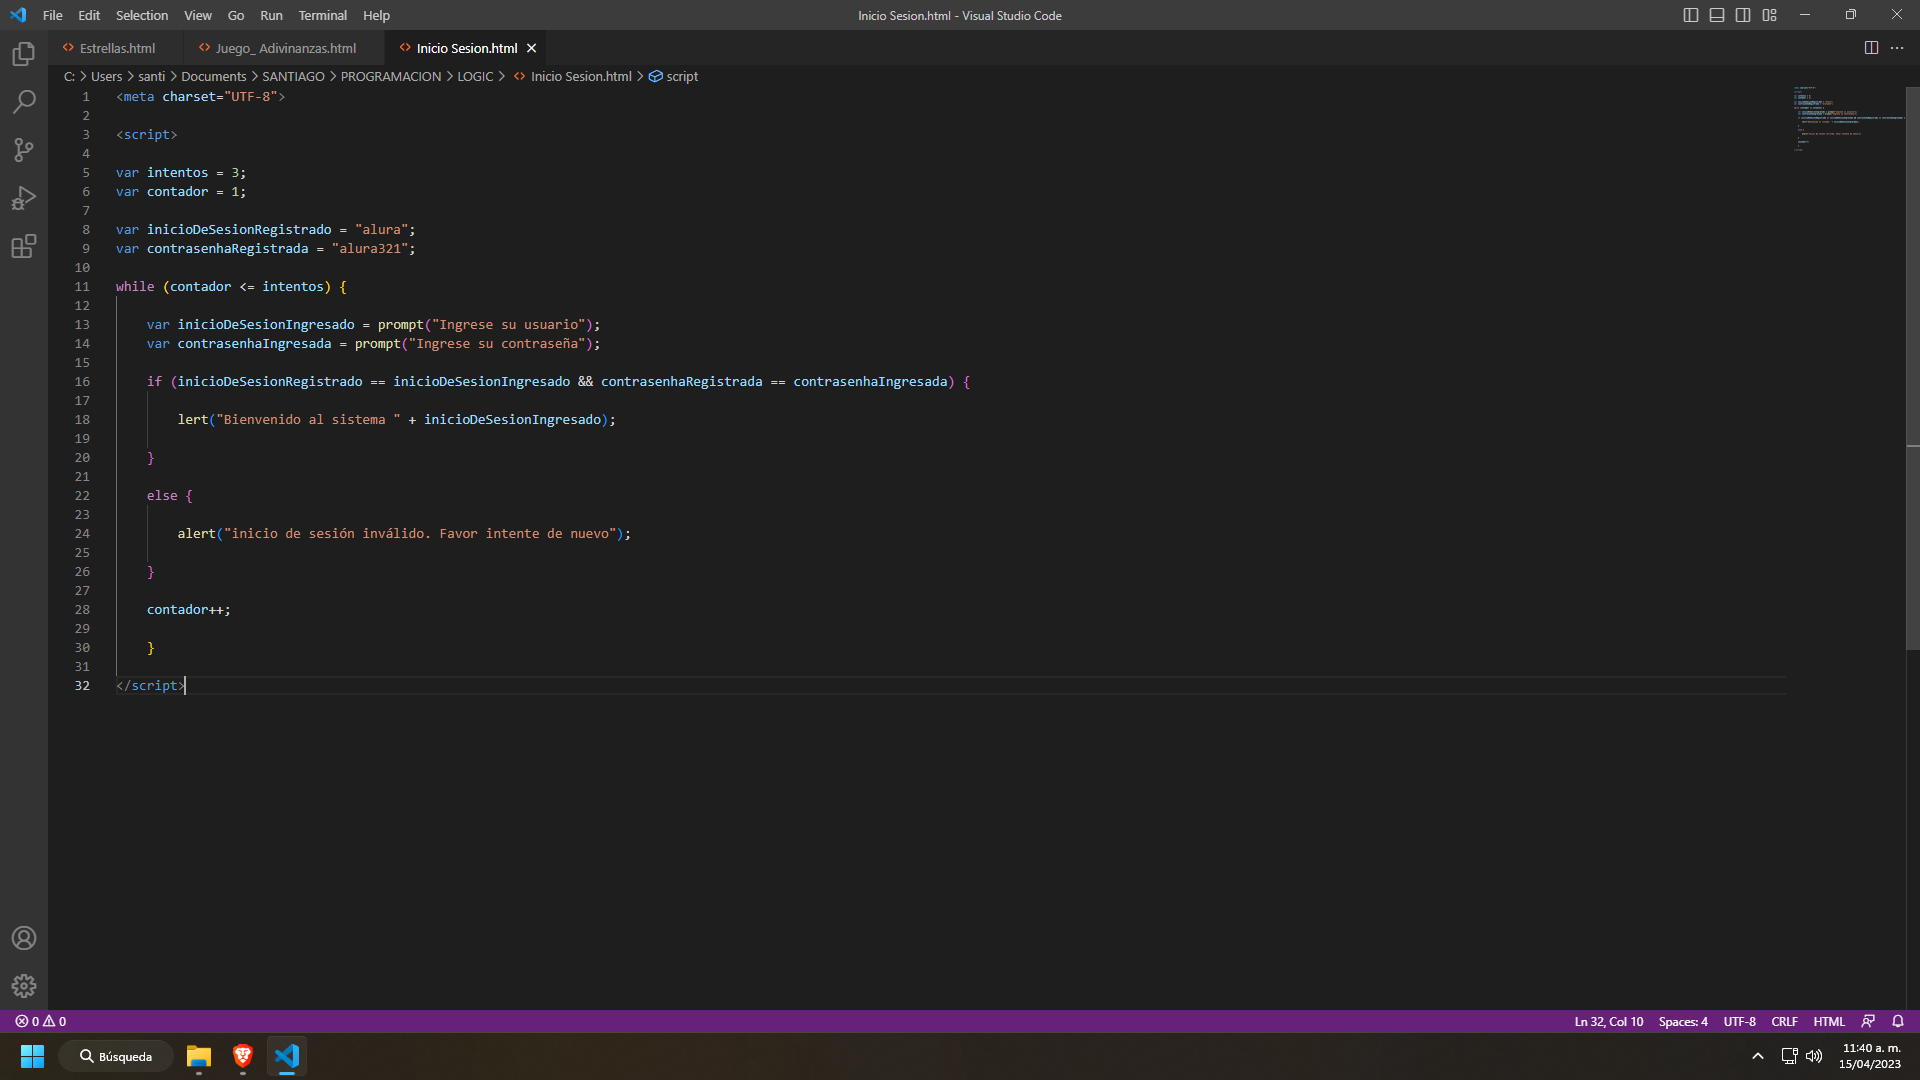Click the split editor right icon
The width and height of the screenshot is (1920, 1080).
click(x=1871, y=48)
